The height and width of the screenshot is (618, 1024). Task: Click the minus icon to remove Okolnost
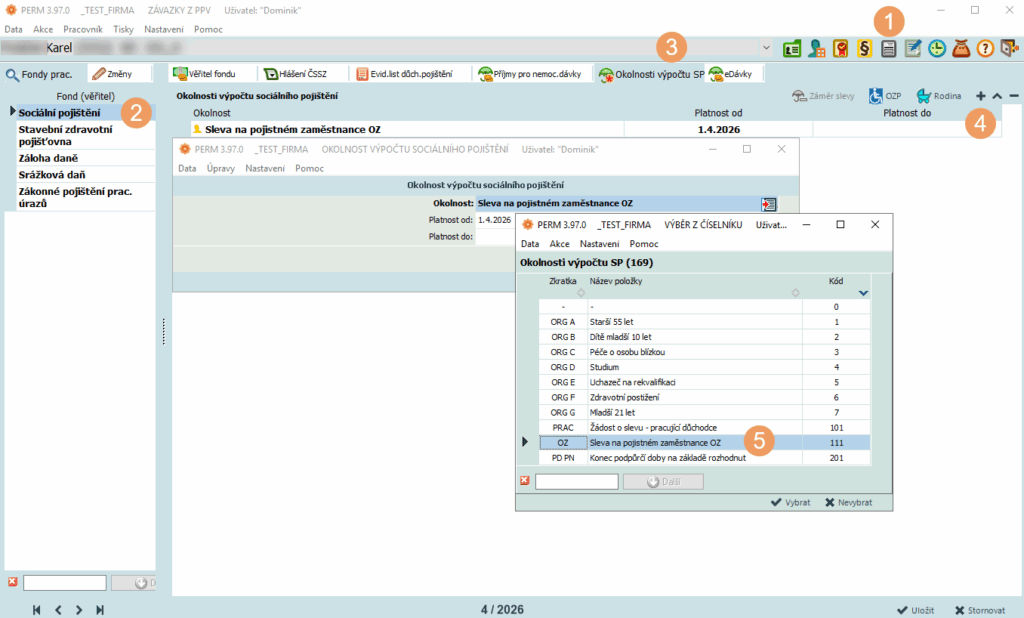pyautogui.click(x=1014, y=96)
